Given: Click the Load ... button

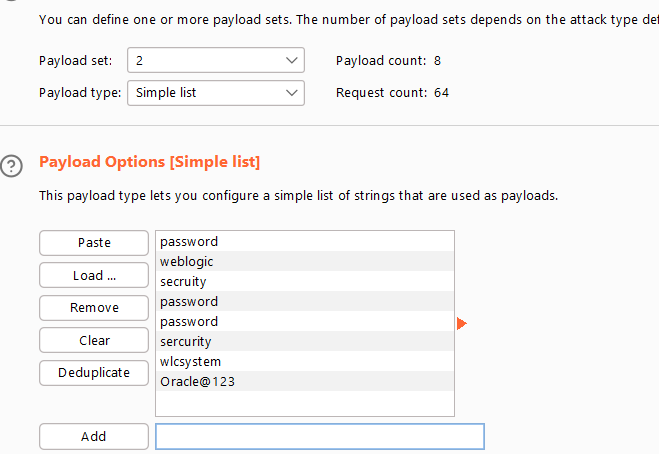Looking at the screenshot, I should pyautogui.click(x=94, y=275).
